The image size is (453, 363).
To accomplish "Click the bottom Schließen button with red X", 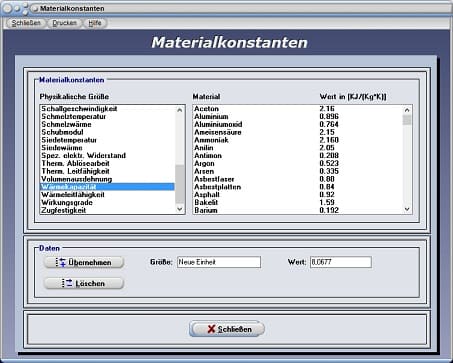I will pos(227,329).
